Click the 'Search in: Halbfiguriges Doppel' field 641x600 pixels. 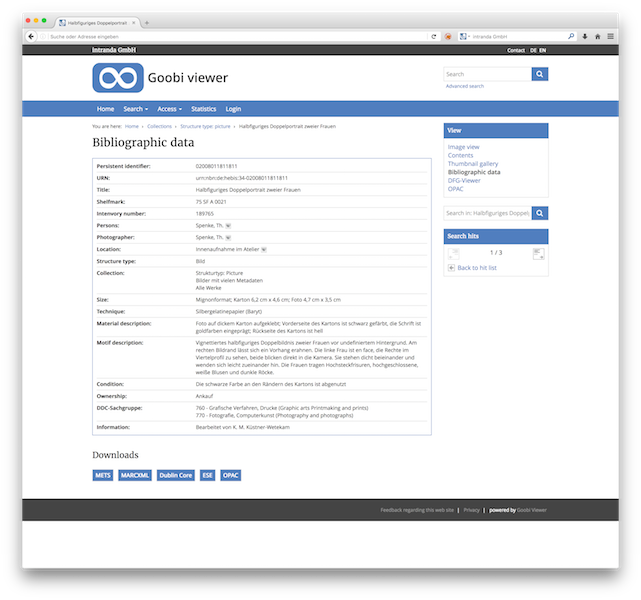pyautogui.click(x=487, y=213)
